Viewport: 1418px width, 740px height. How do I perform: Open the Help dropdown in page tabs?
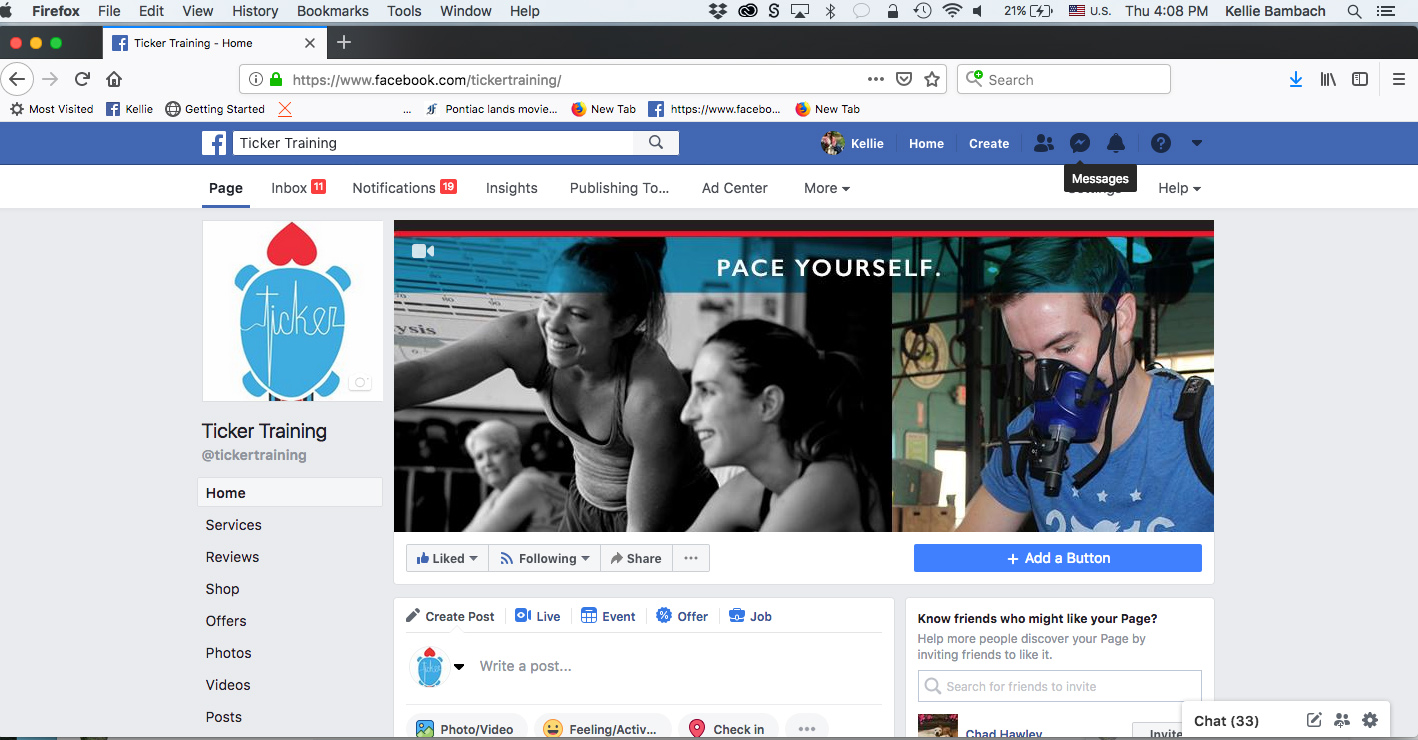click(x=1179, y=188)
